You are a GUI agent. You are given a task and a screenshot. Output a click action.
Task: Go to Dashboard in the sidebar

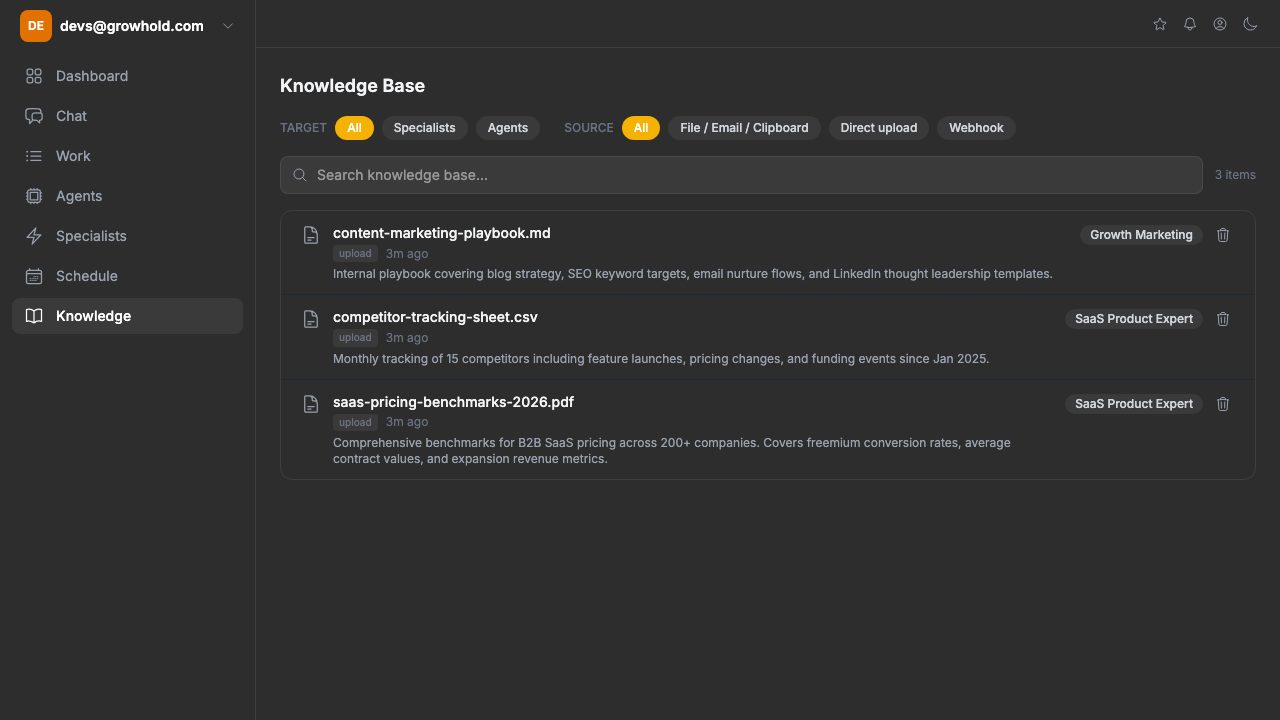click(92, 76)
